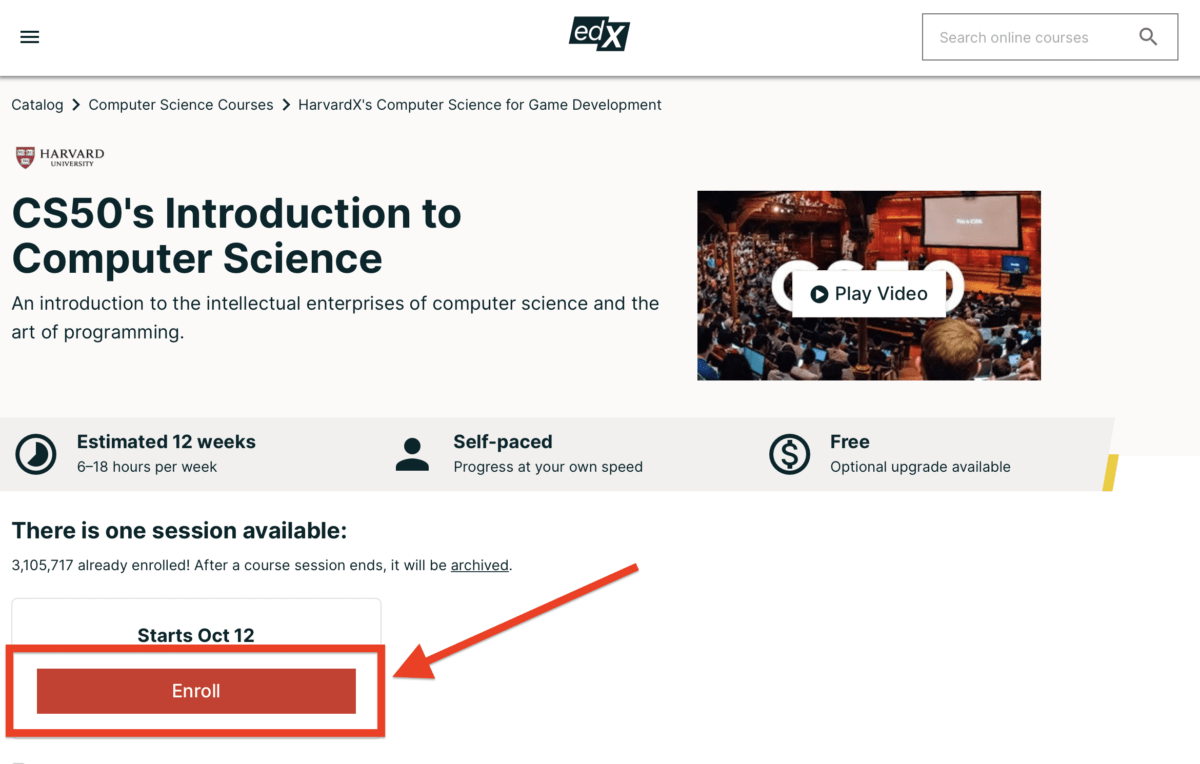Screen dimensions: 1200x764
Task: Click the search magnifier icon
Action: click(1148, 36)
